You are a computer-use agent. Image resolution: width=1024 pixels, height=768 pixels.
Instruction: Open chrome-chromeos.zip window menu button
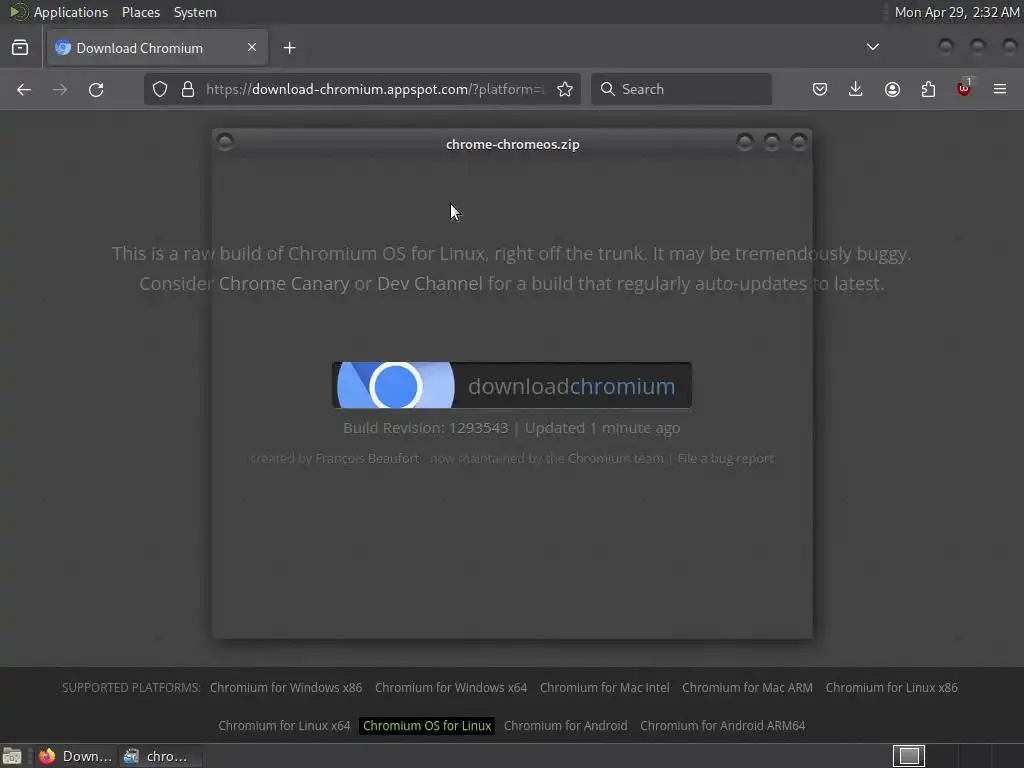225,142
